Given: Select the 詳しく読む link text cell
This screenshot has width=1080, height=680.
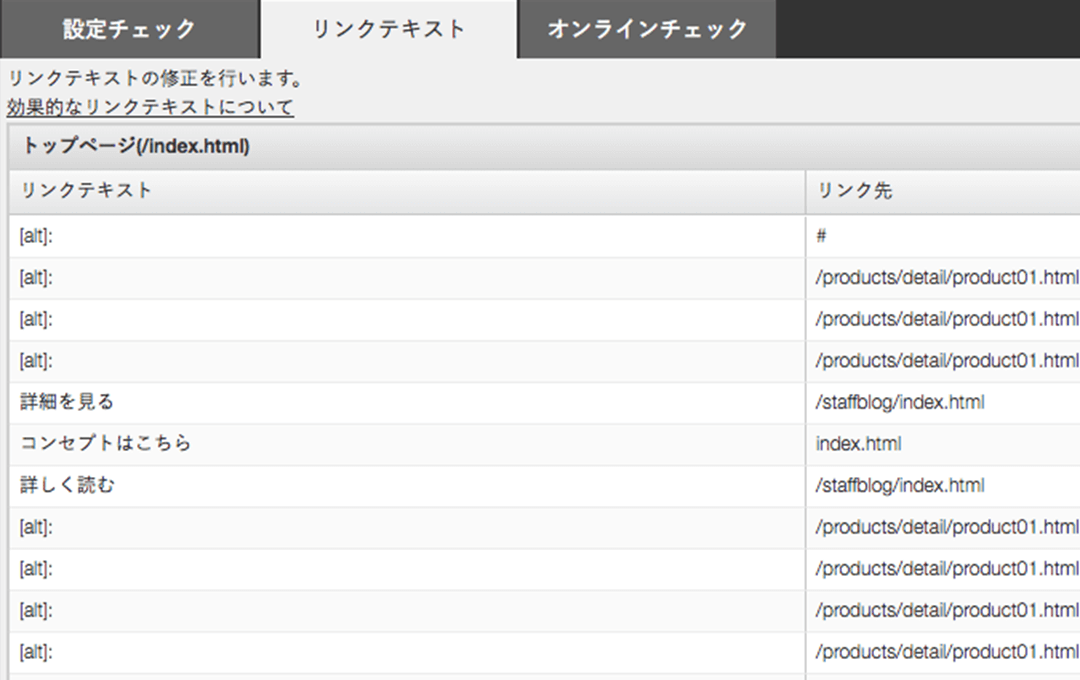Looking at the screenshot, I should (x=407, y=486).
